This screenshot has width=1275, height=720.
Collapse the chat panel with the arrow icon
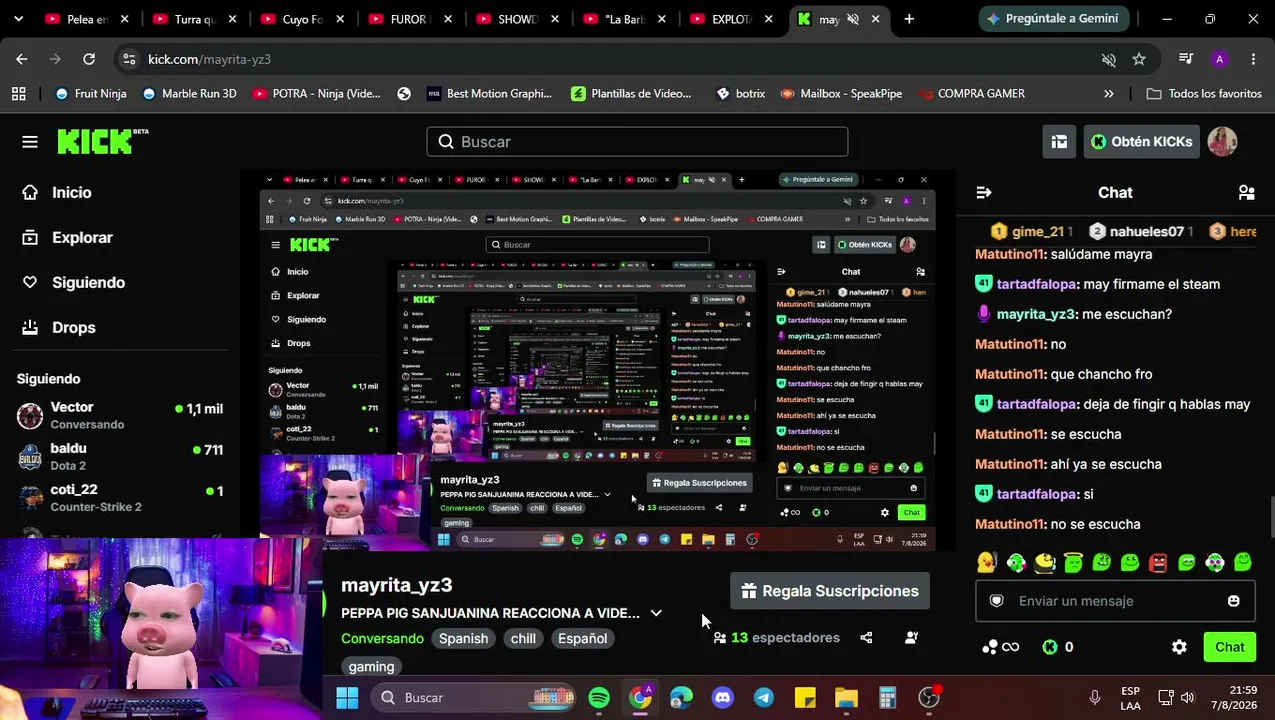[983, 192]
